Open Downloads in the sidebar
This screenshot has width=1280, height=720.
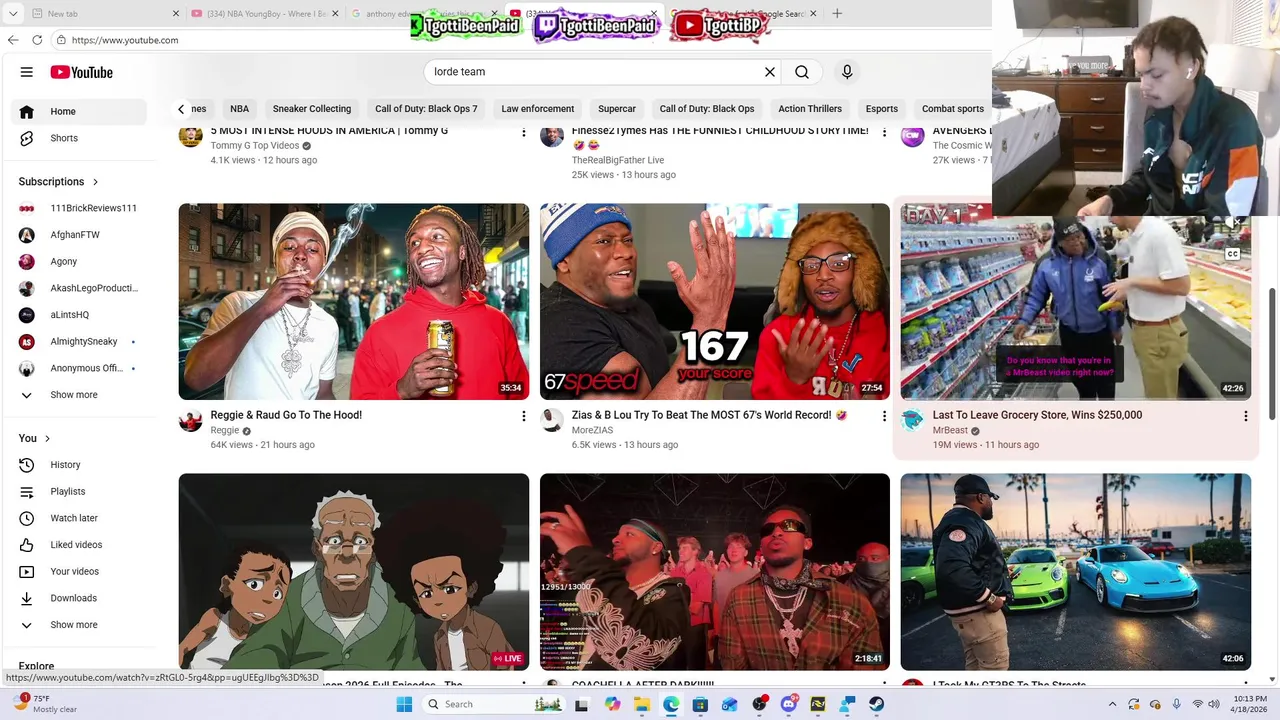coord(78,598)
